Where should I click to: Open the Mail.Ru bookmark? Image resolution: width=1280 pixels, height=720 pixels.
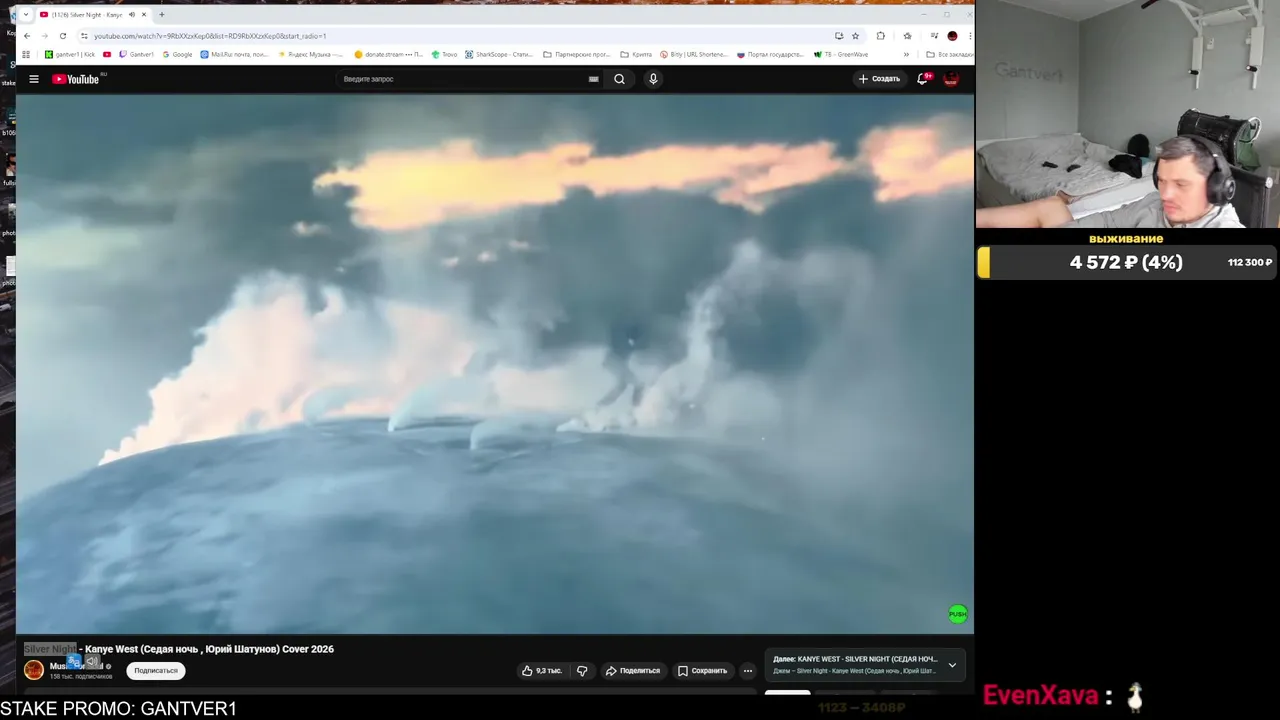click(x=234, y=55)
